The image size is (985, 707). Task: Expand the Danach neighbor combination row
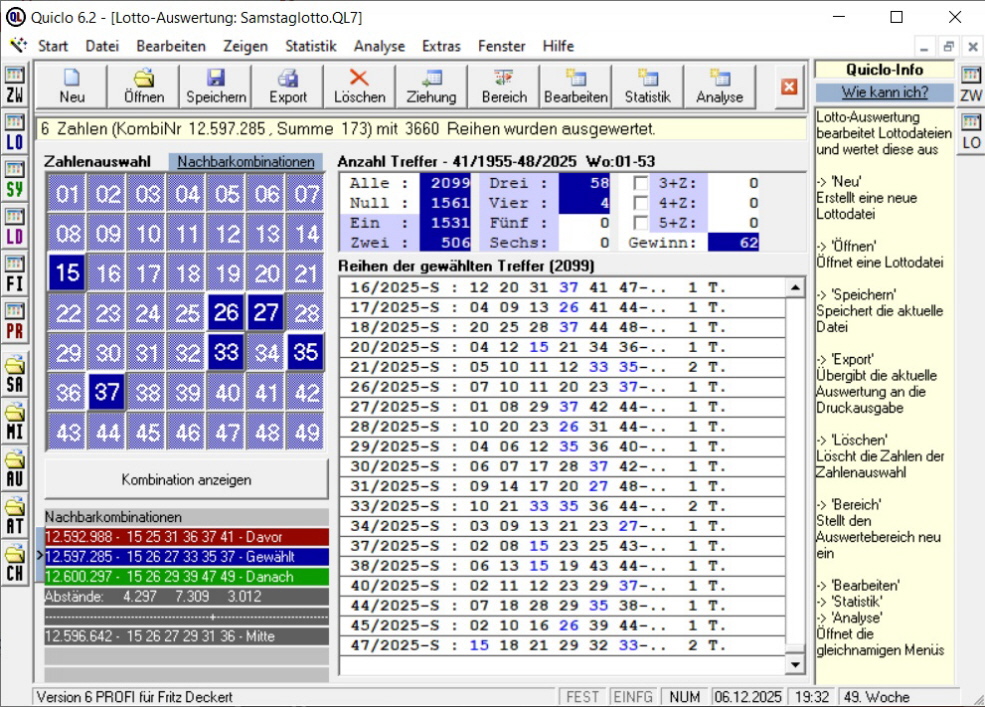click(185, 577)
